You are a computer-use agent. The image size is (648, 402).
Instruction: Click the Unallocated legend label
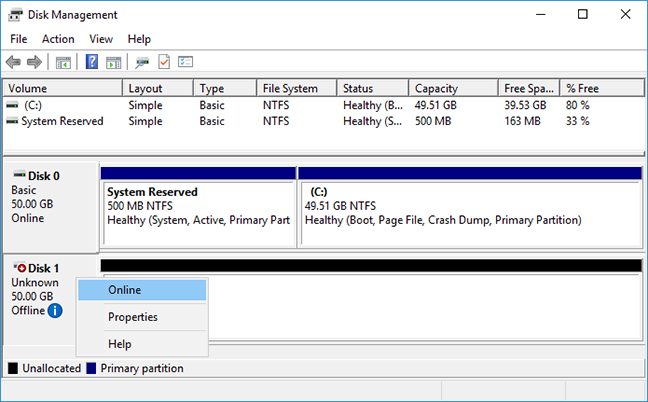tap(52, 368)
